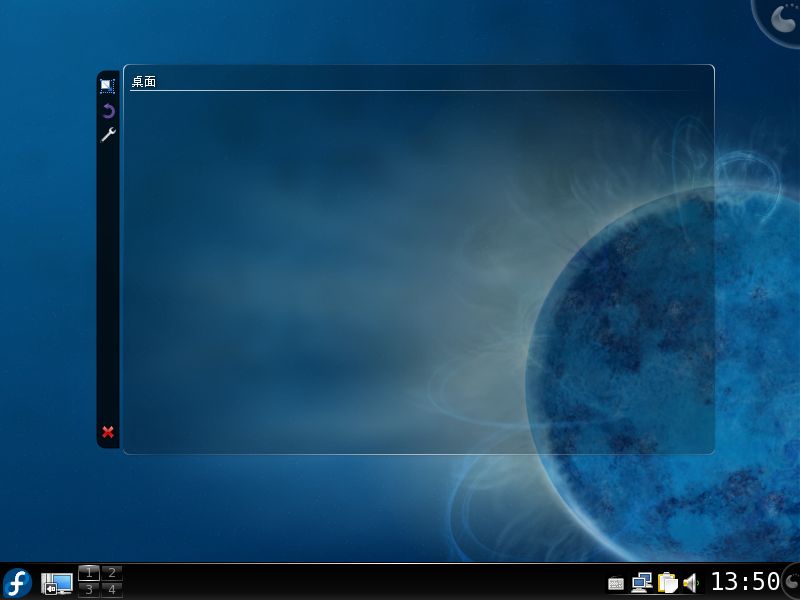Open widget settings with the wrench icon

108,134
